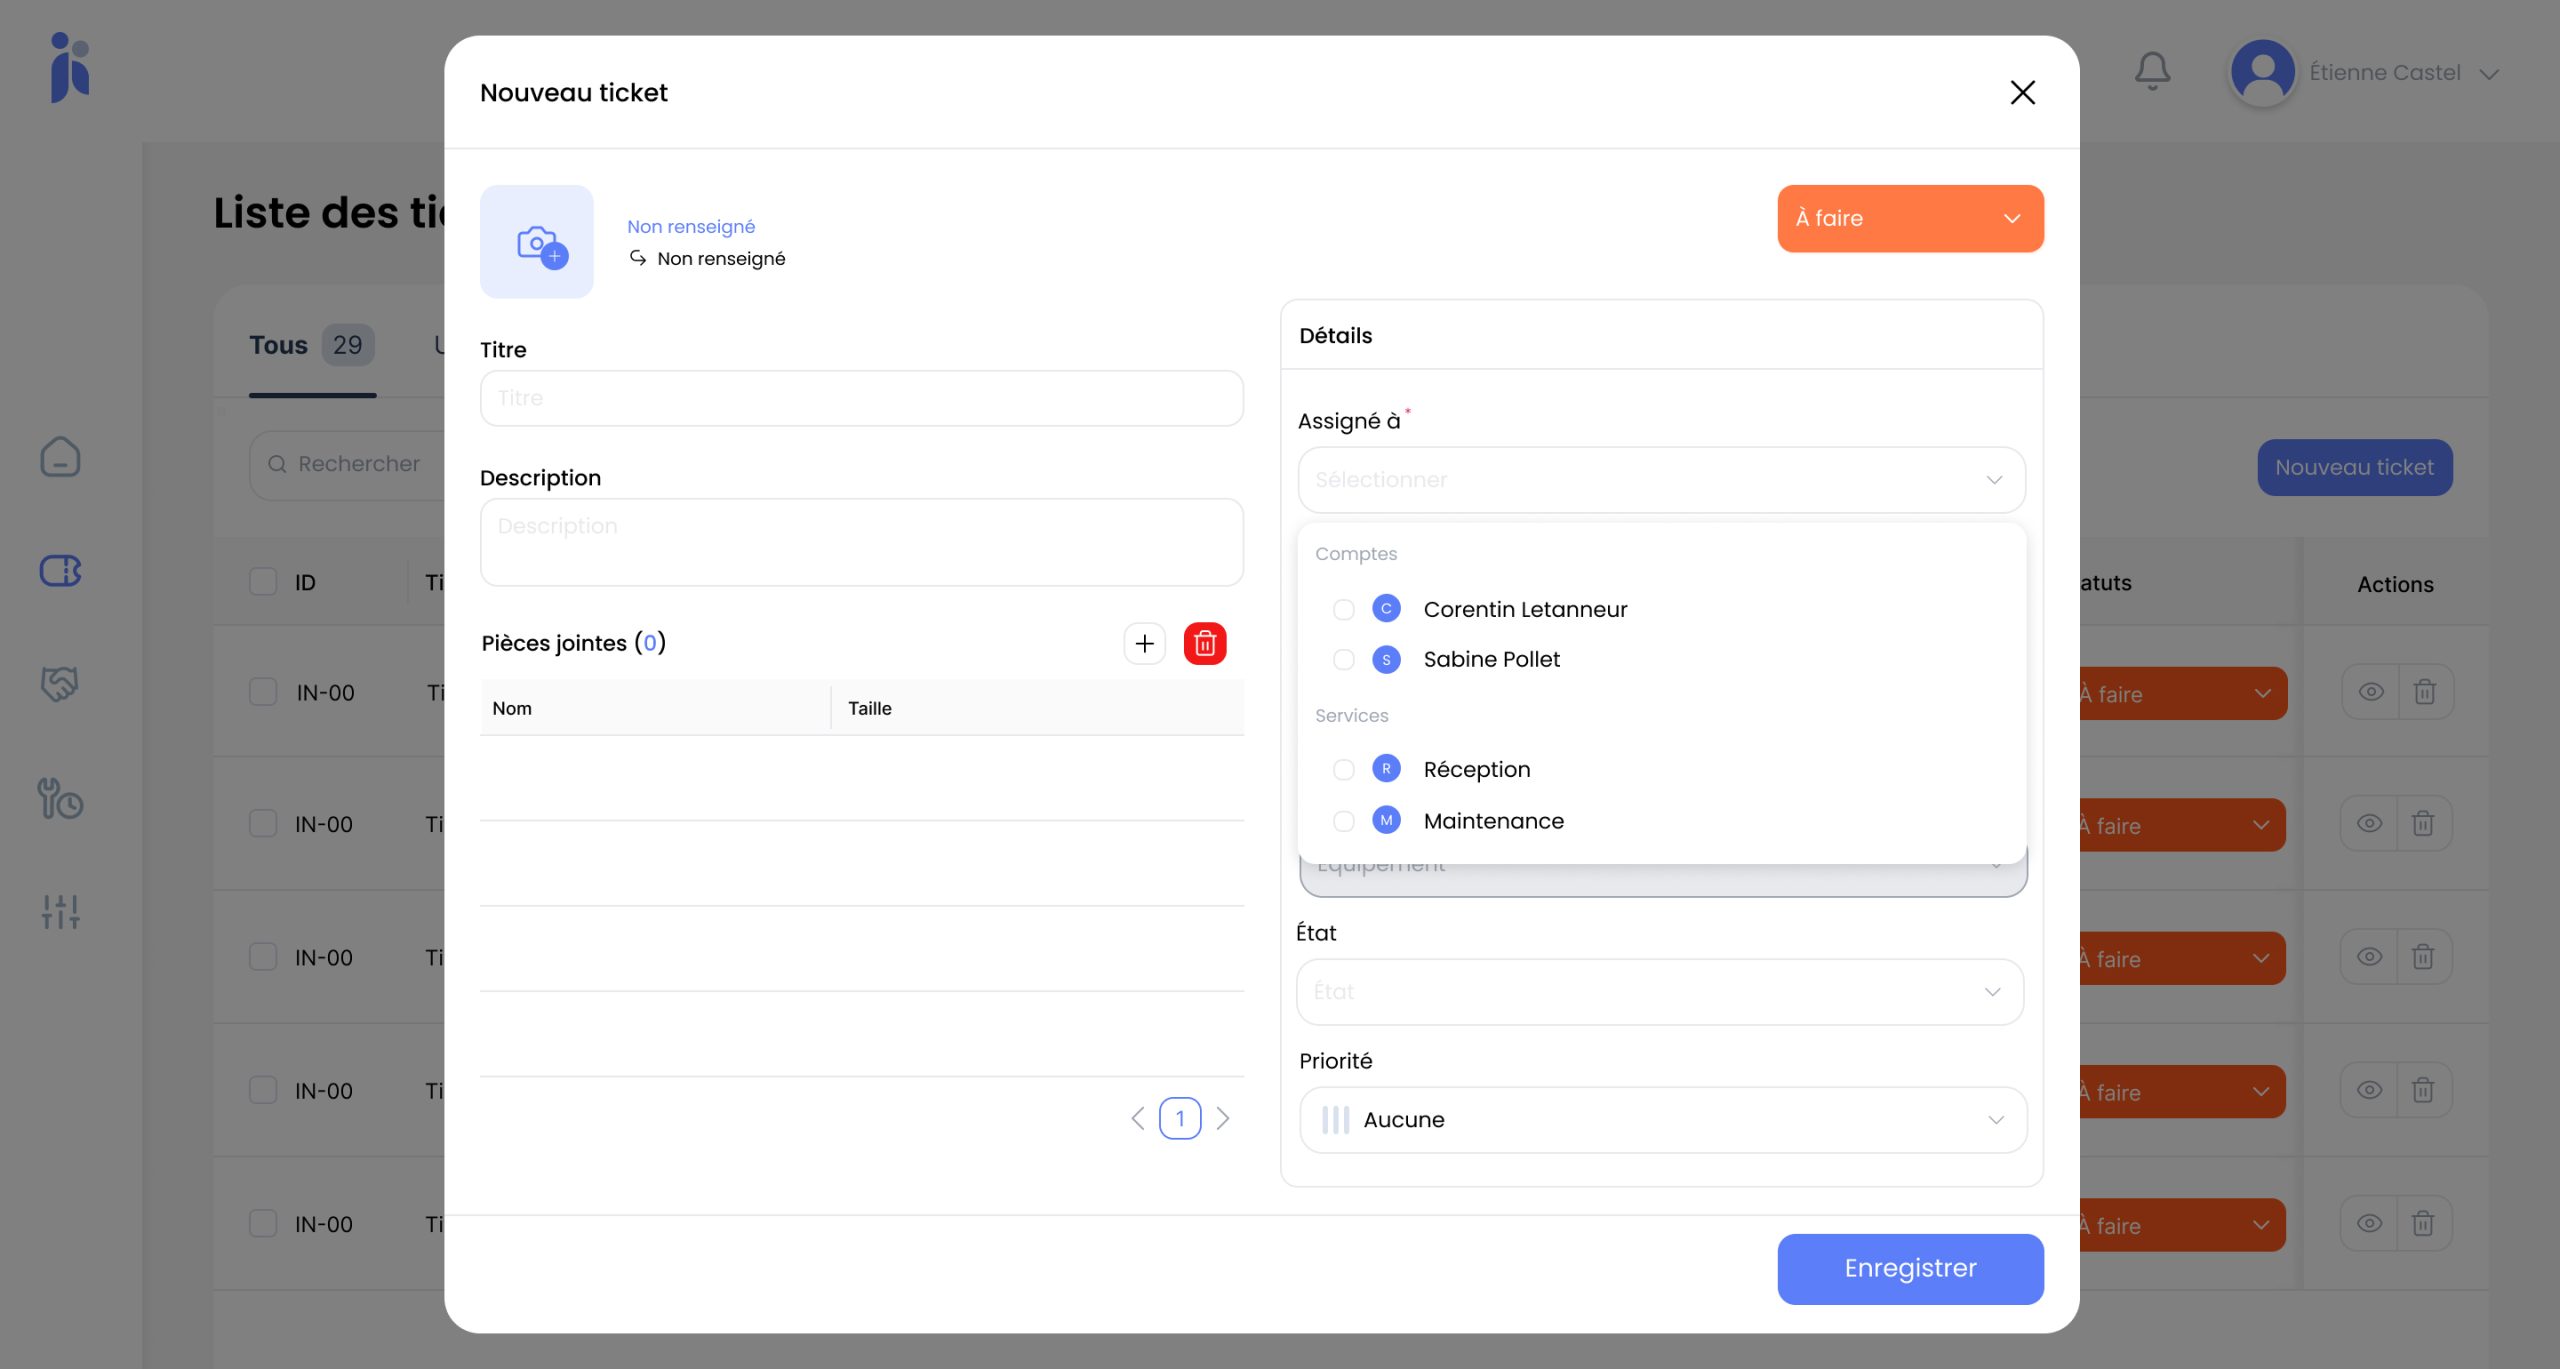Open the tickets icon in sidebar
Screen dimensions: 2560x1369
[x=60, y=571]
